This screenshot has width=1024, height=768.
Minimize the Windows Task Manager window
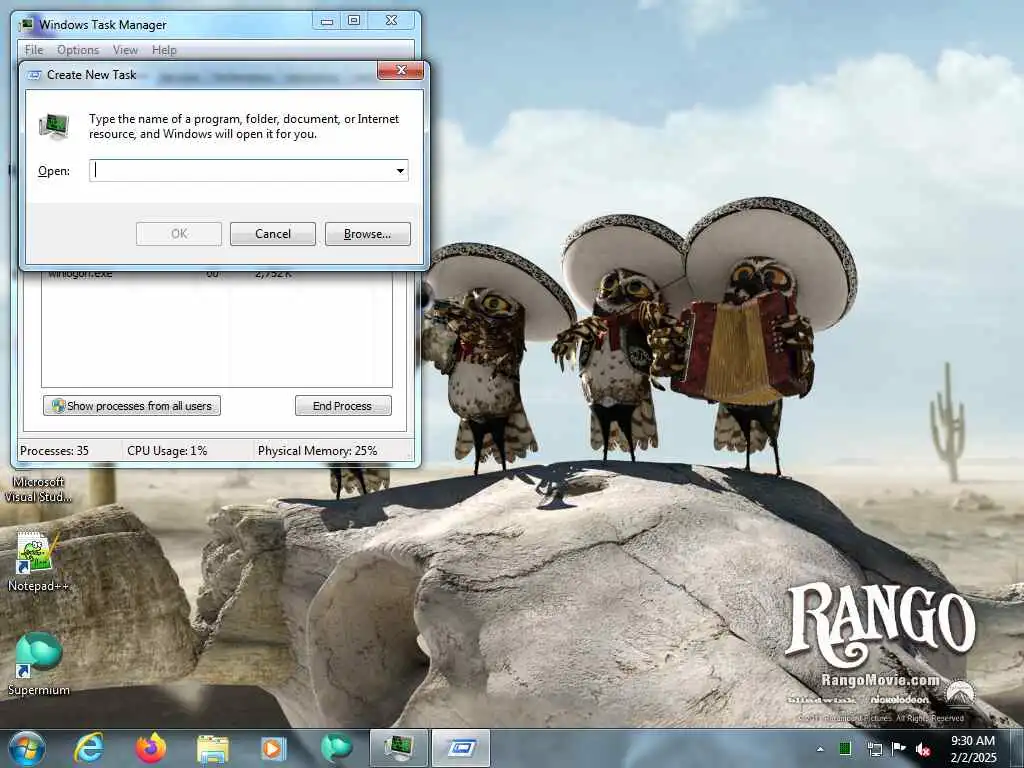point(327,21)
